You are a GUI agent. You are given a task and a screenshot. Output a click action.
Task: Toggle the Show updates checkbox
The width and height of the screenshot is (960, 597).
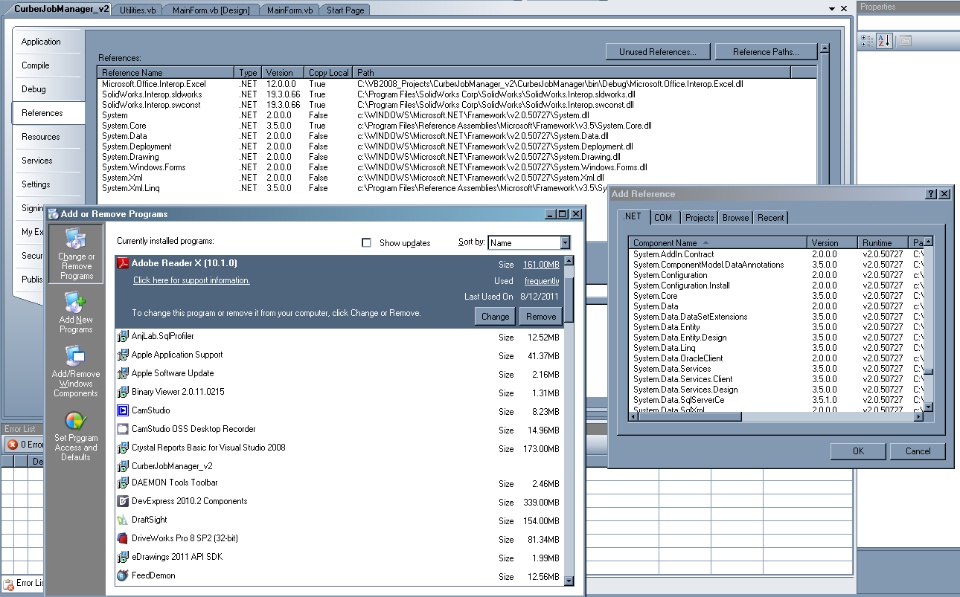[366, 242]
